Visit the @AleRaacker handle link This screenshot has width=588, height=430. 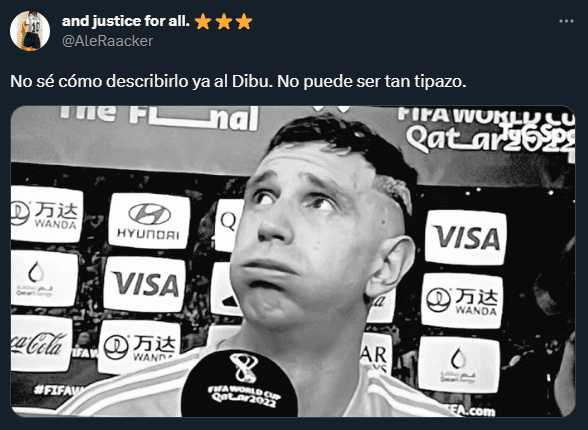pos(107,41)
